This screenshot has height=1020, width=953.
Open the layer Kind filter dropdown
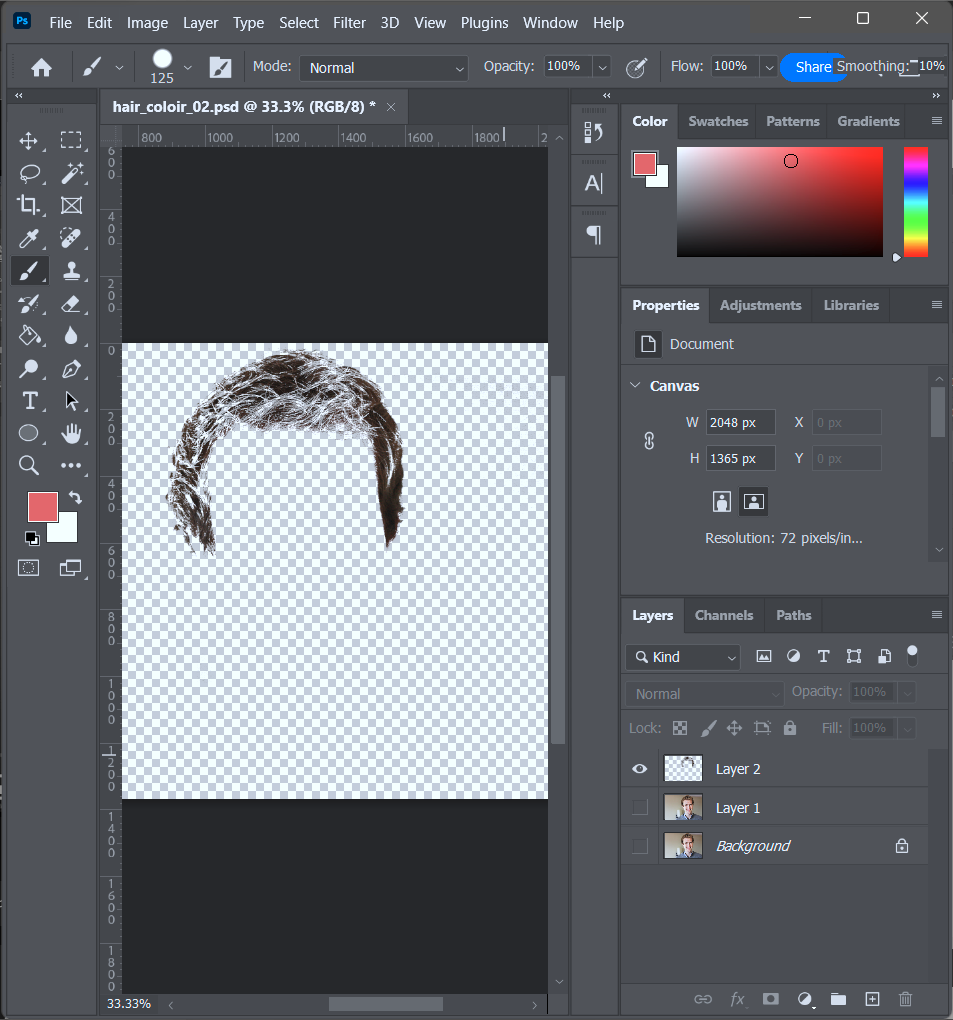[683, 657]
